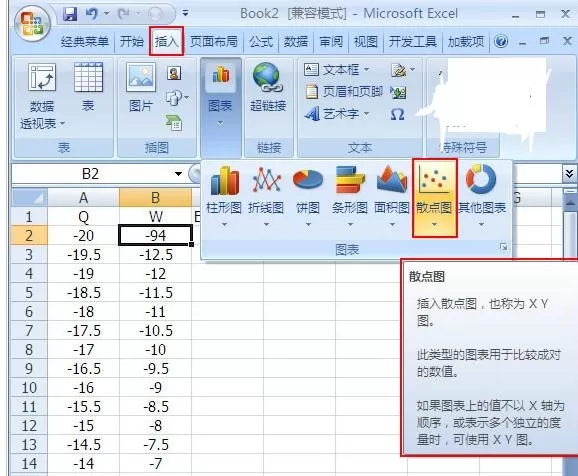Click 页眉和页脚 header and footer

[x=344, y=91]
